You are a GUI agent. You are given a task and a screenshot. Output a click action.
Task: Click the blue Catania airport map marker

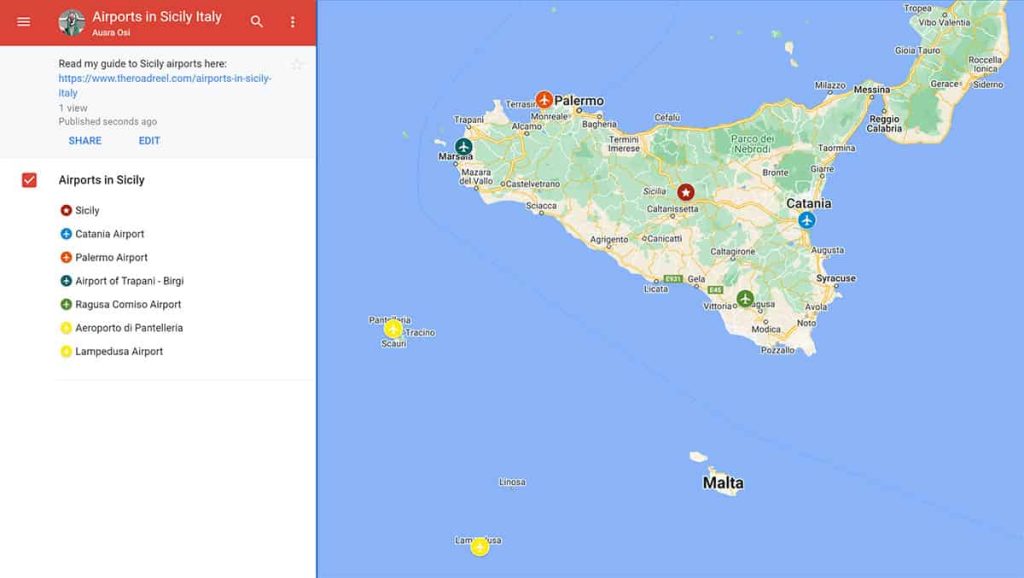(807, 220)
